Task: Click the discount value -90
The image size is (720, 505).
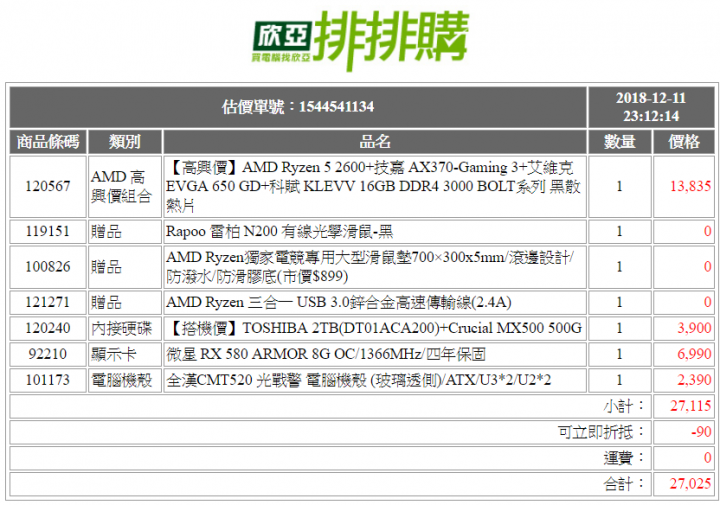Action: tap(701, 432)
